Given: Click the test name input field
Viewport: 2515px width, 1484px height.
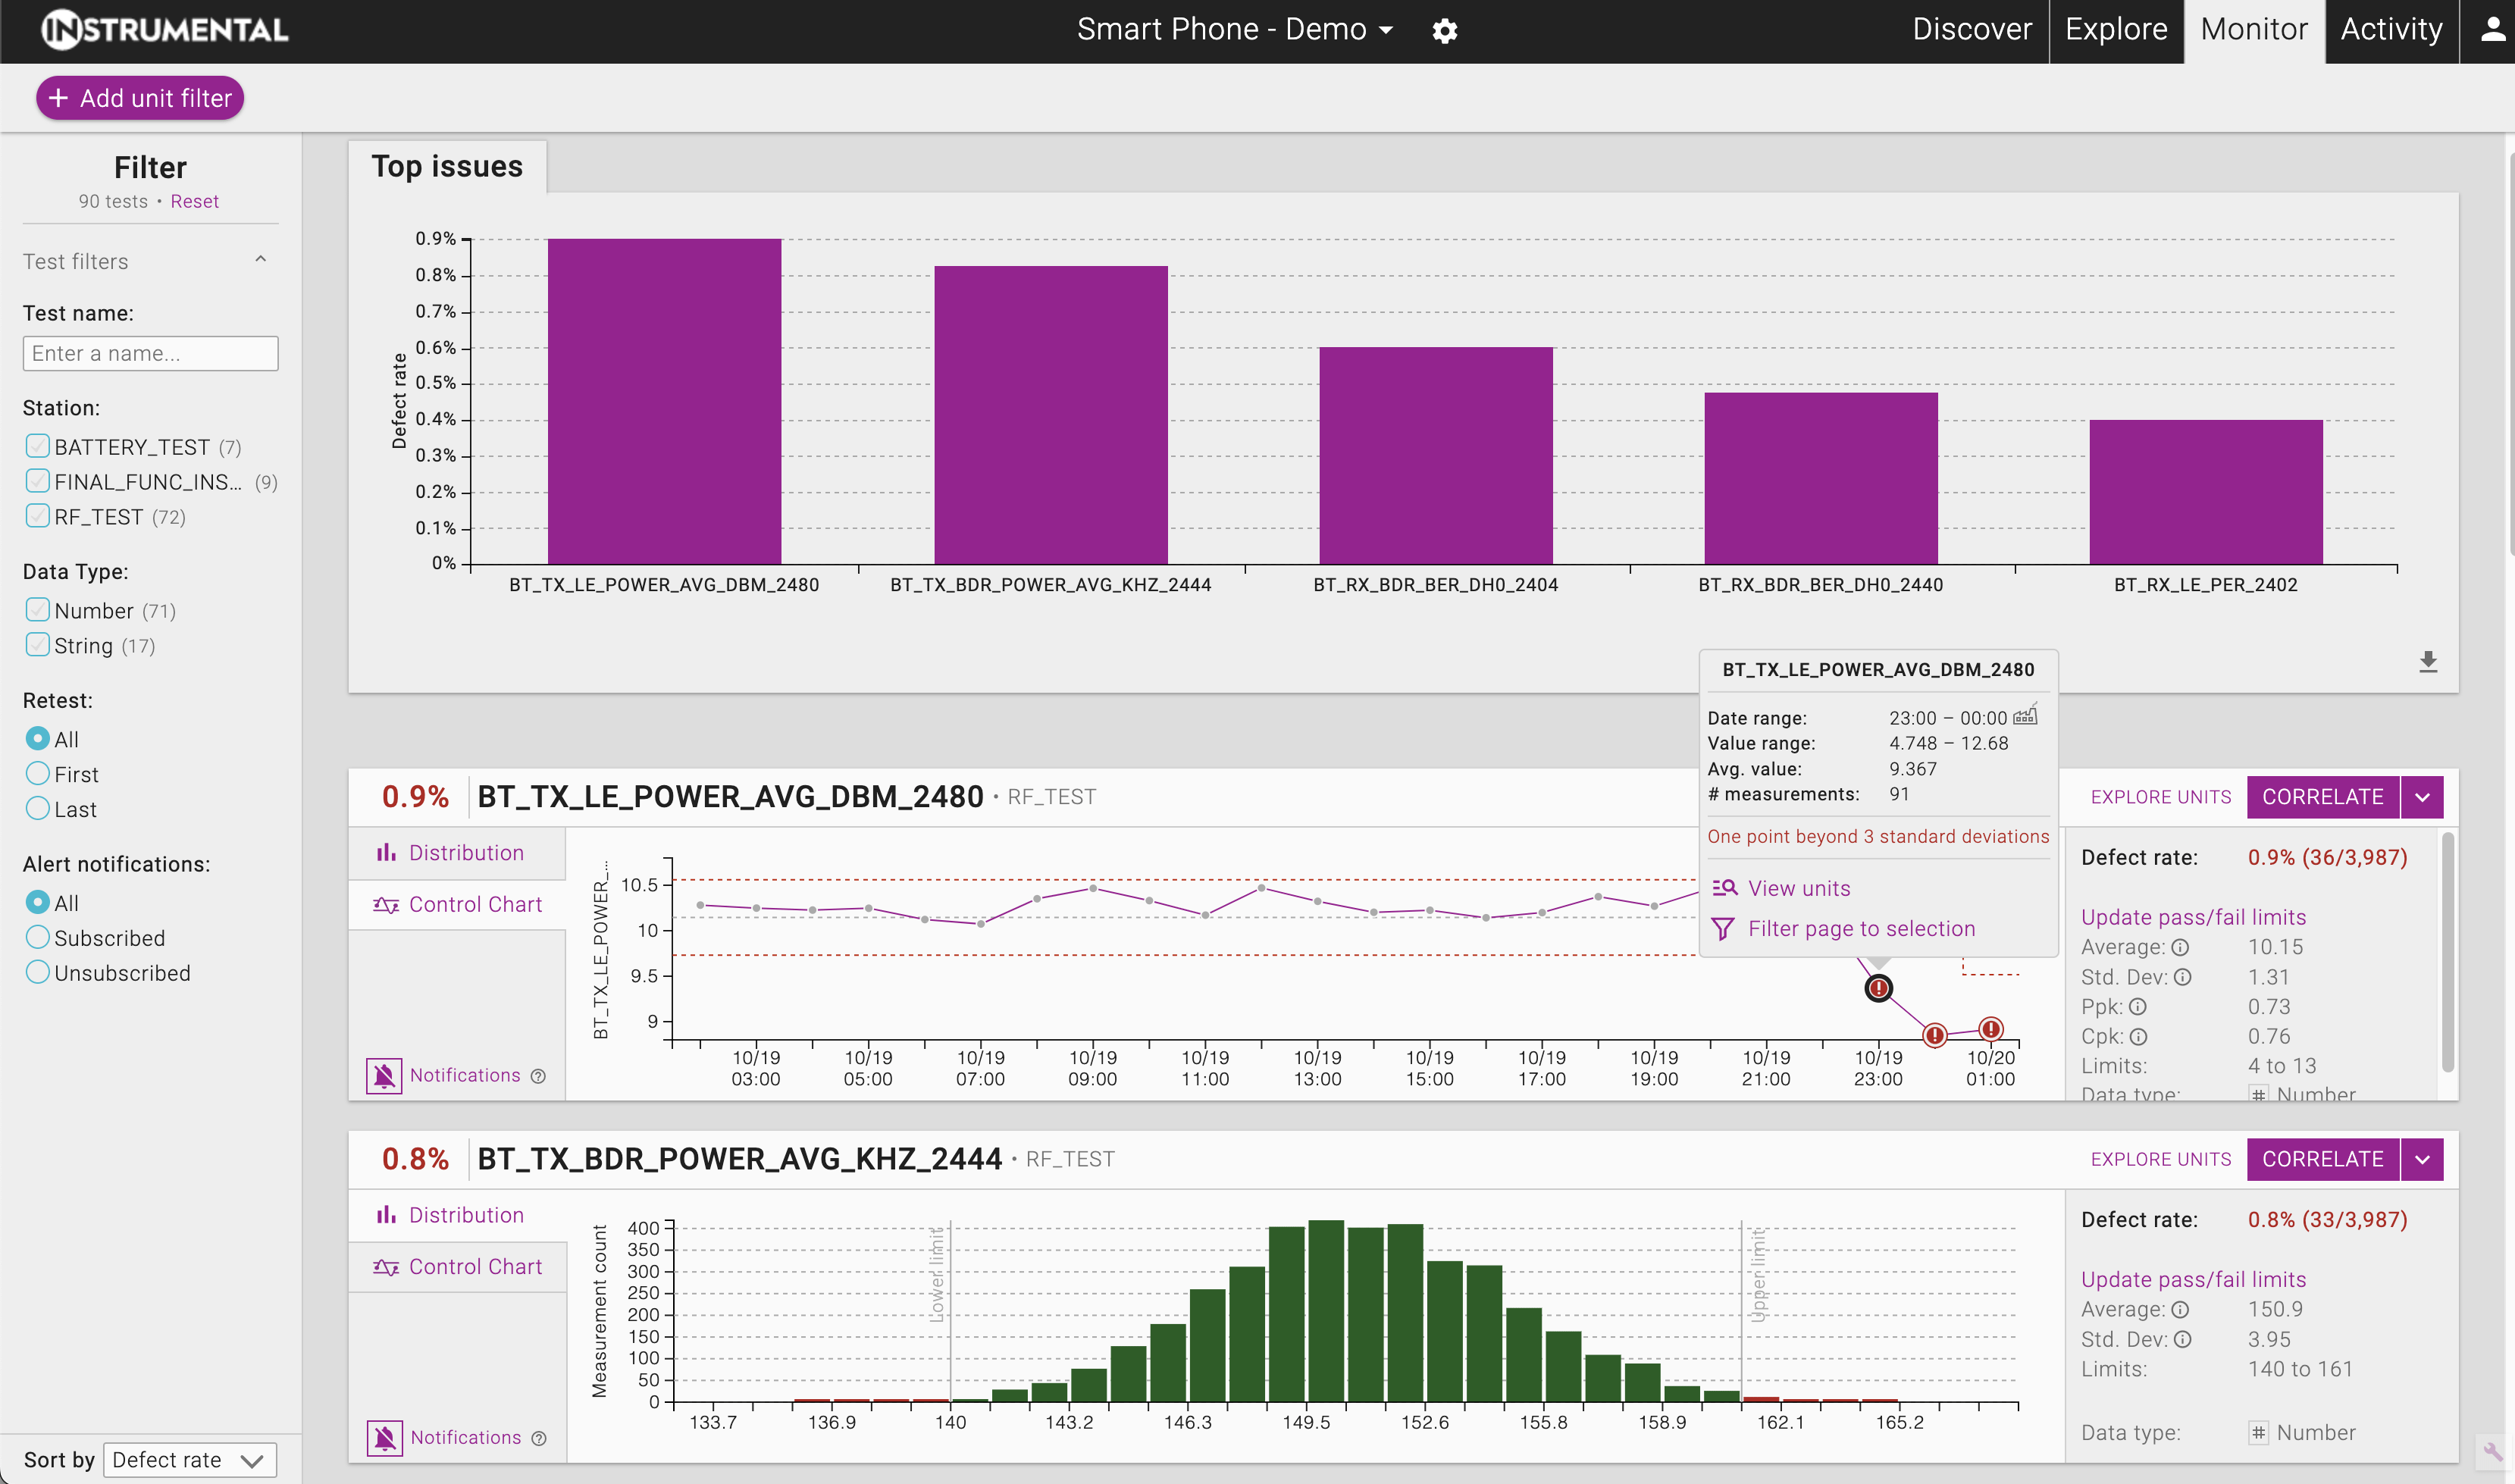Looking at the screenshot, I should tap(150, 353).
